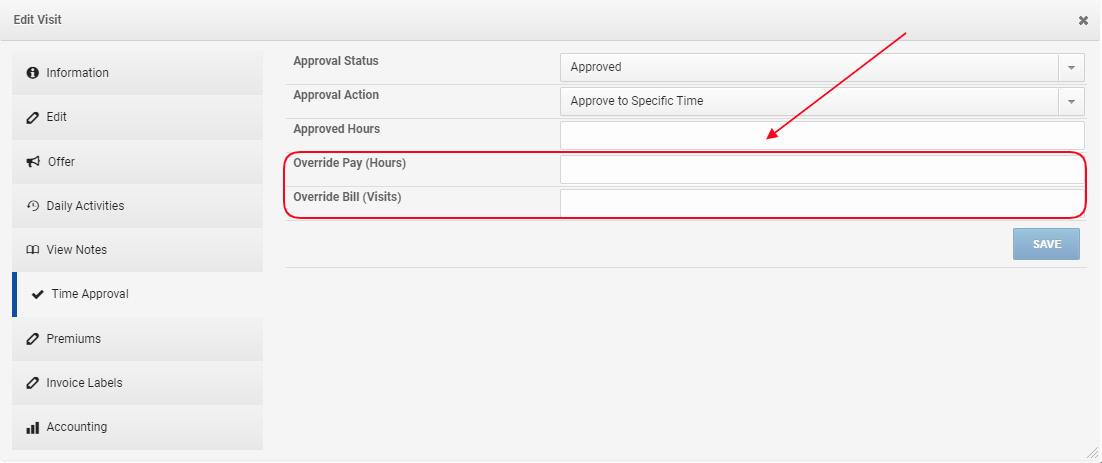Click the Approval Action label text
The image size is (1102, 463).
[x=336, y=95]
